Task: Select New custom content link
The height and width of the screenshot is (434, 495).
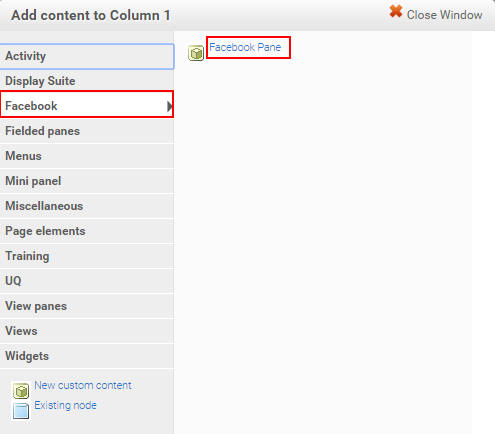Action: click(83, 385)
